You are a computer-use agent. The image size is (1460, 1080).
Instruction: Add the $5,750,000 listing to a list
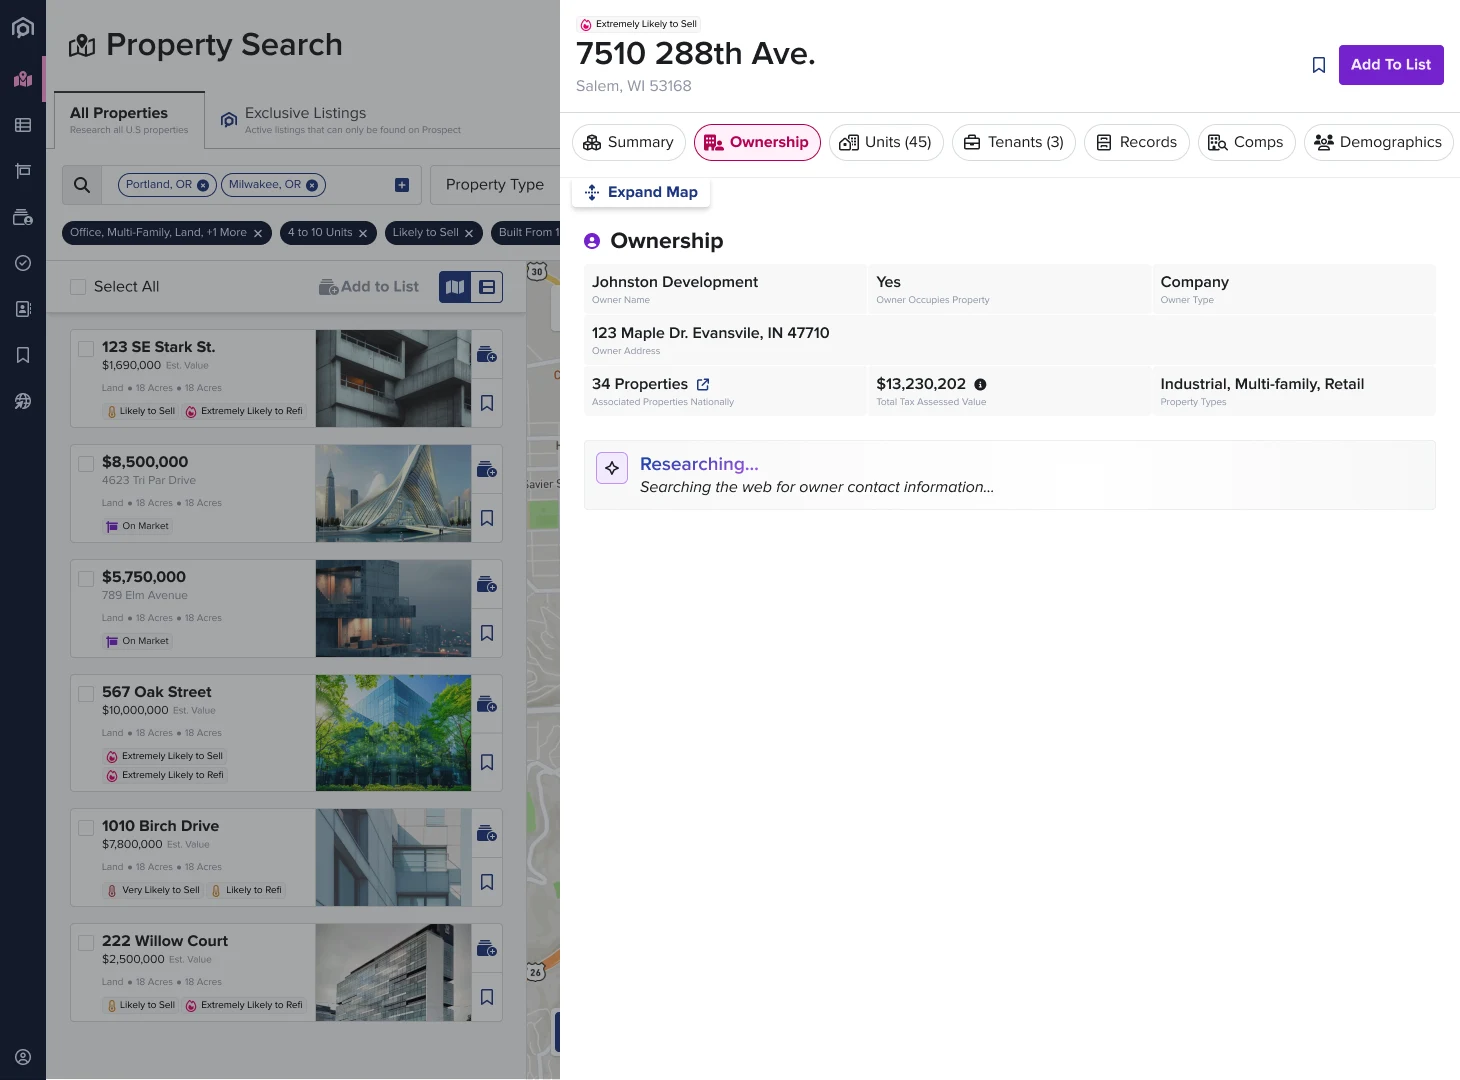coord(487,584)
